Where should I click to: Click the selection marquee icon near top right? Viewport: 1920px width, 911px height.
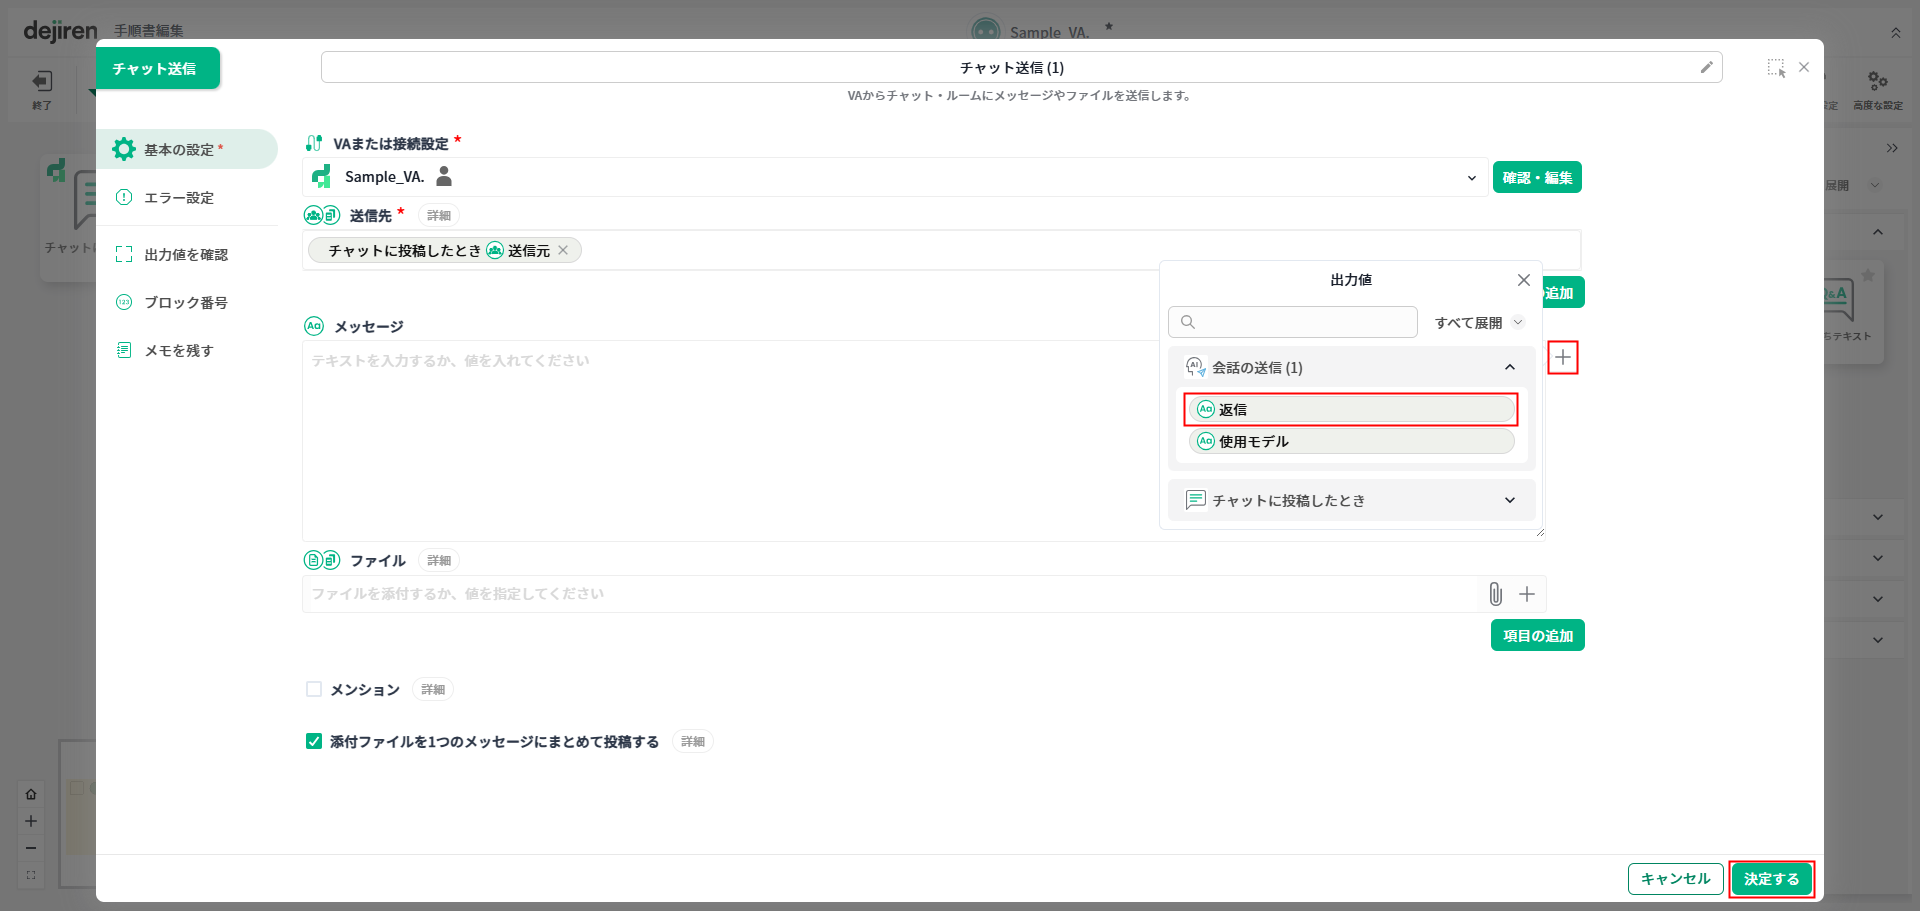pyautogui.click(x=1775, y=68)
